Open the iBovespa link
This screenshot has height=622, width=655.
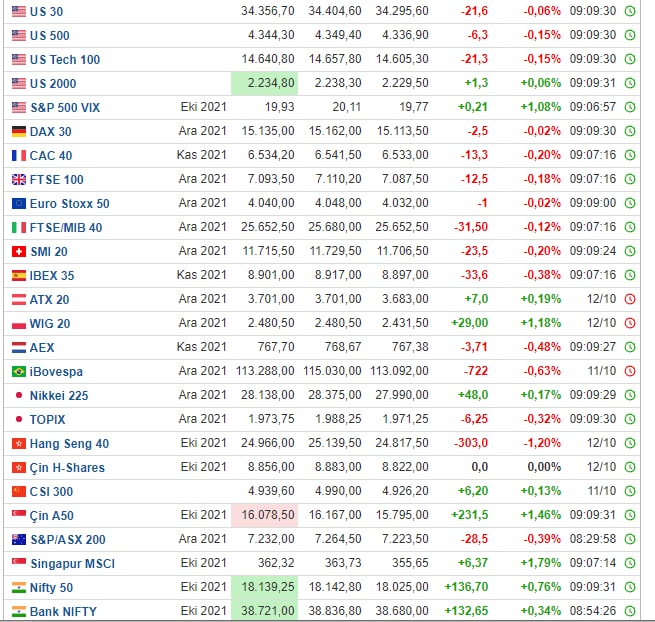56,372
